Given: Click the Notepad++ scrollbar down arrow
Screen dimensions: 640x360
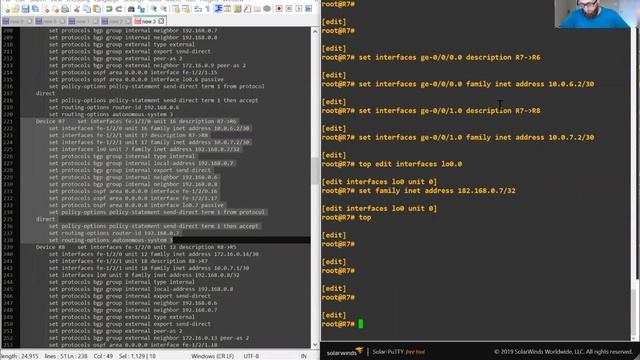Looking at the screenshot, I should coord(315,344).
